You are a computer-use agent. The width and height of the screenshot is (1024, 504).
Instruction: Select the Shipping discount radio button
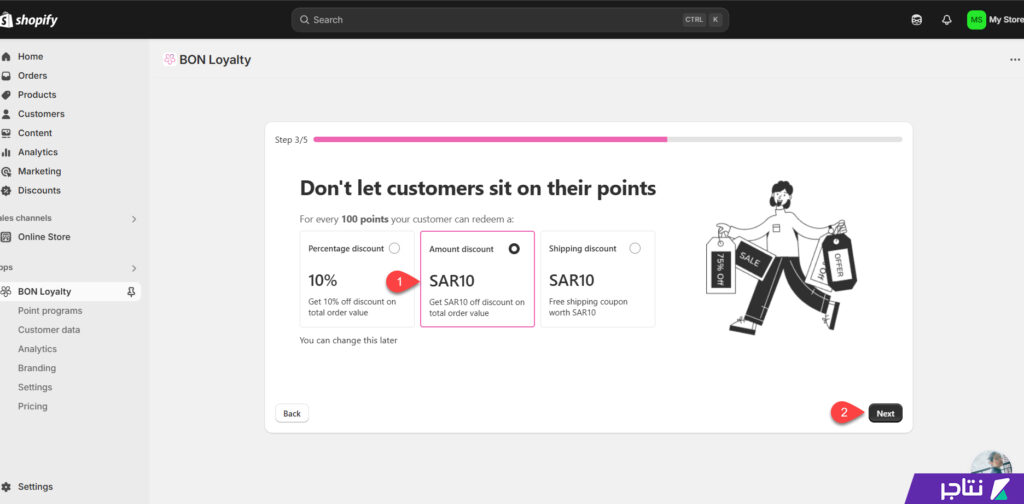635,248
